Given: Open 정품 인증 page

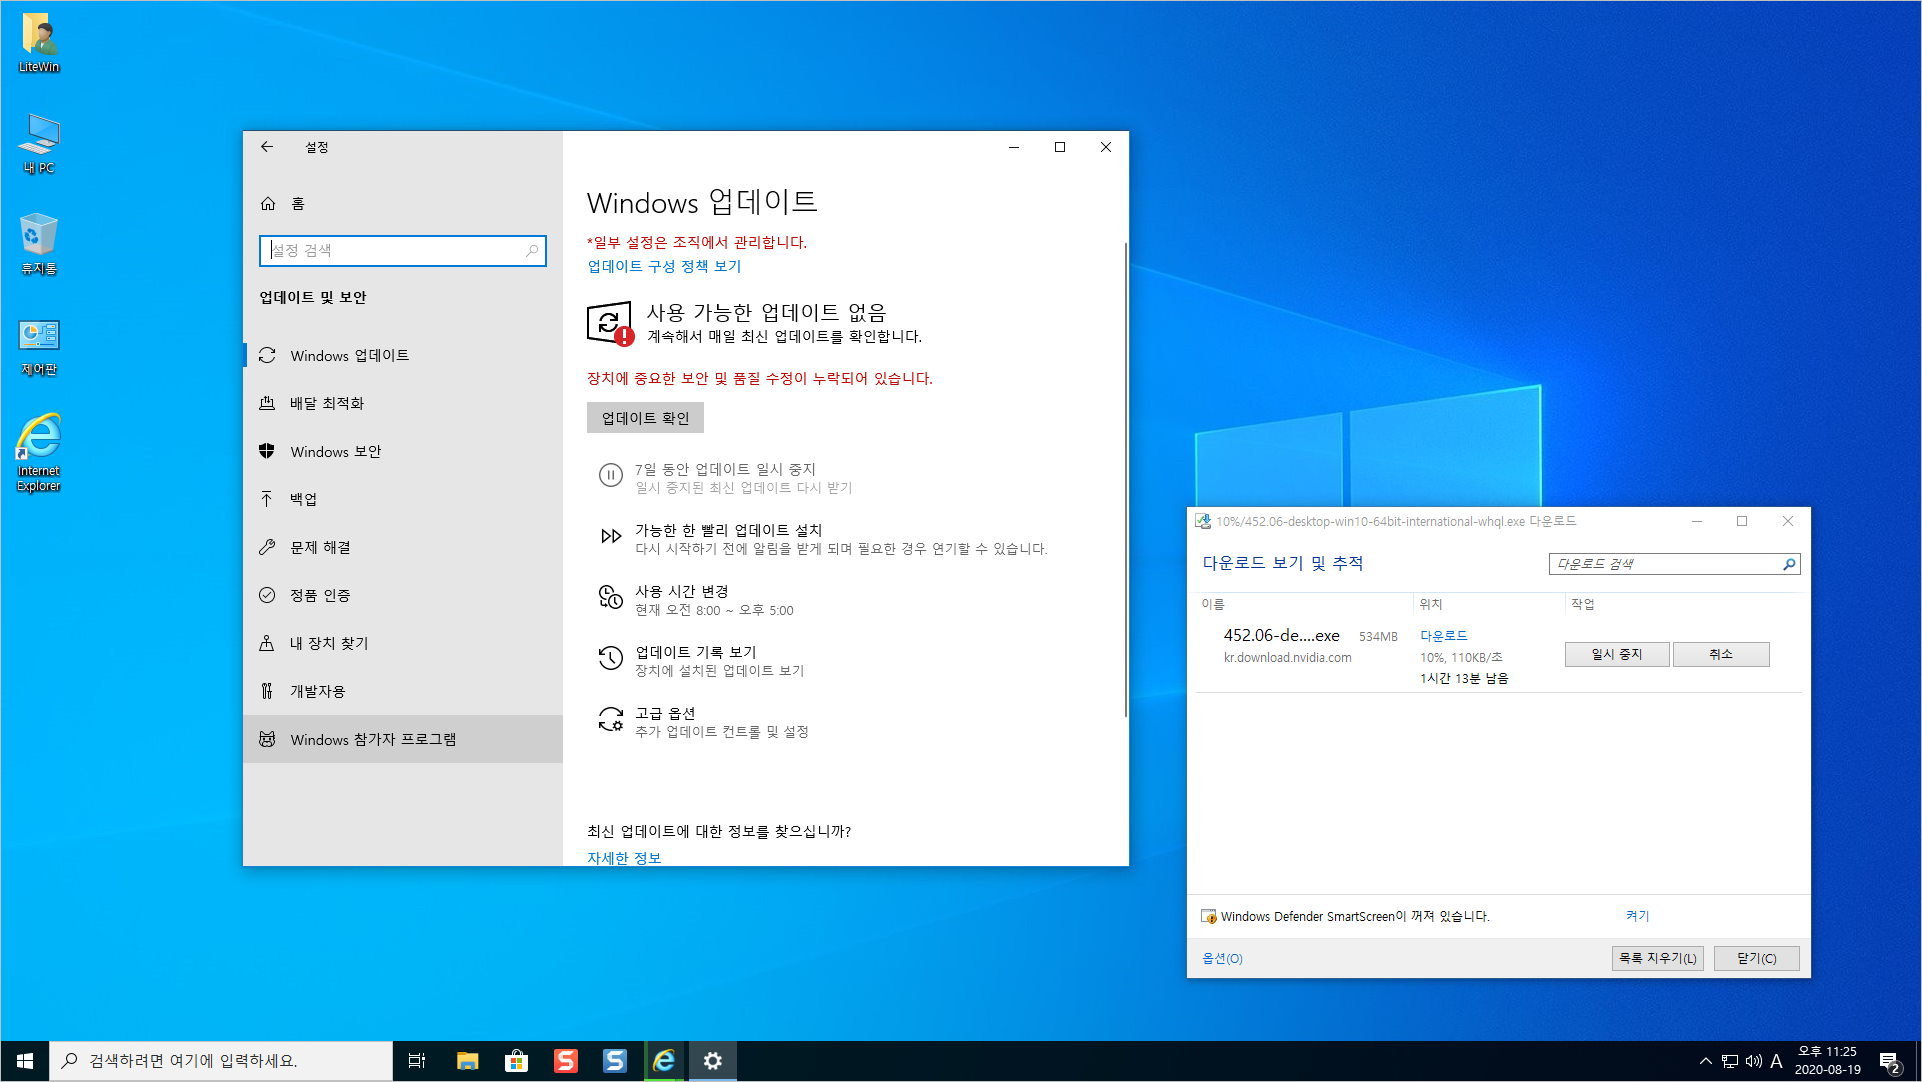Looking at the screenshot, I should click(403, 596).
